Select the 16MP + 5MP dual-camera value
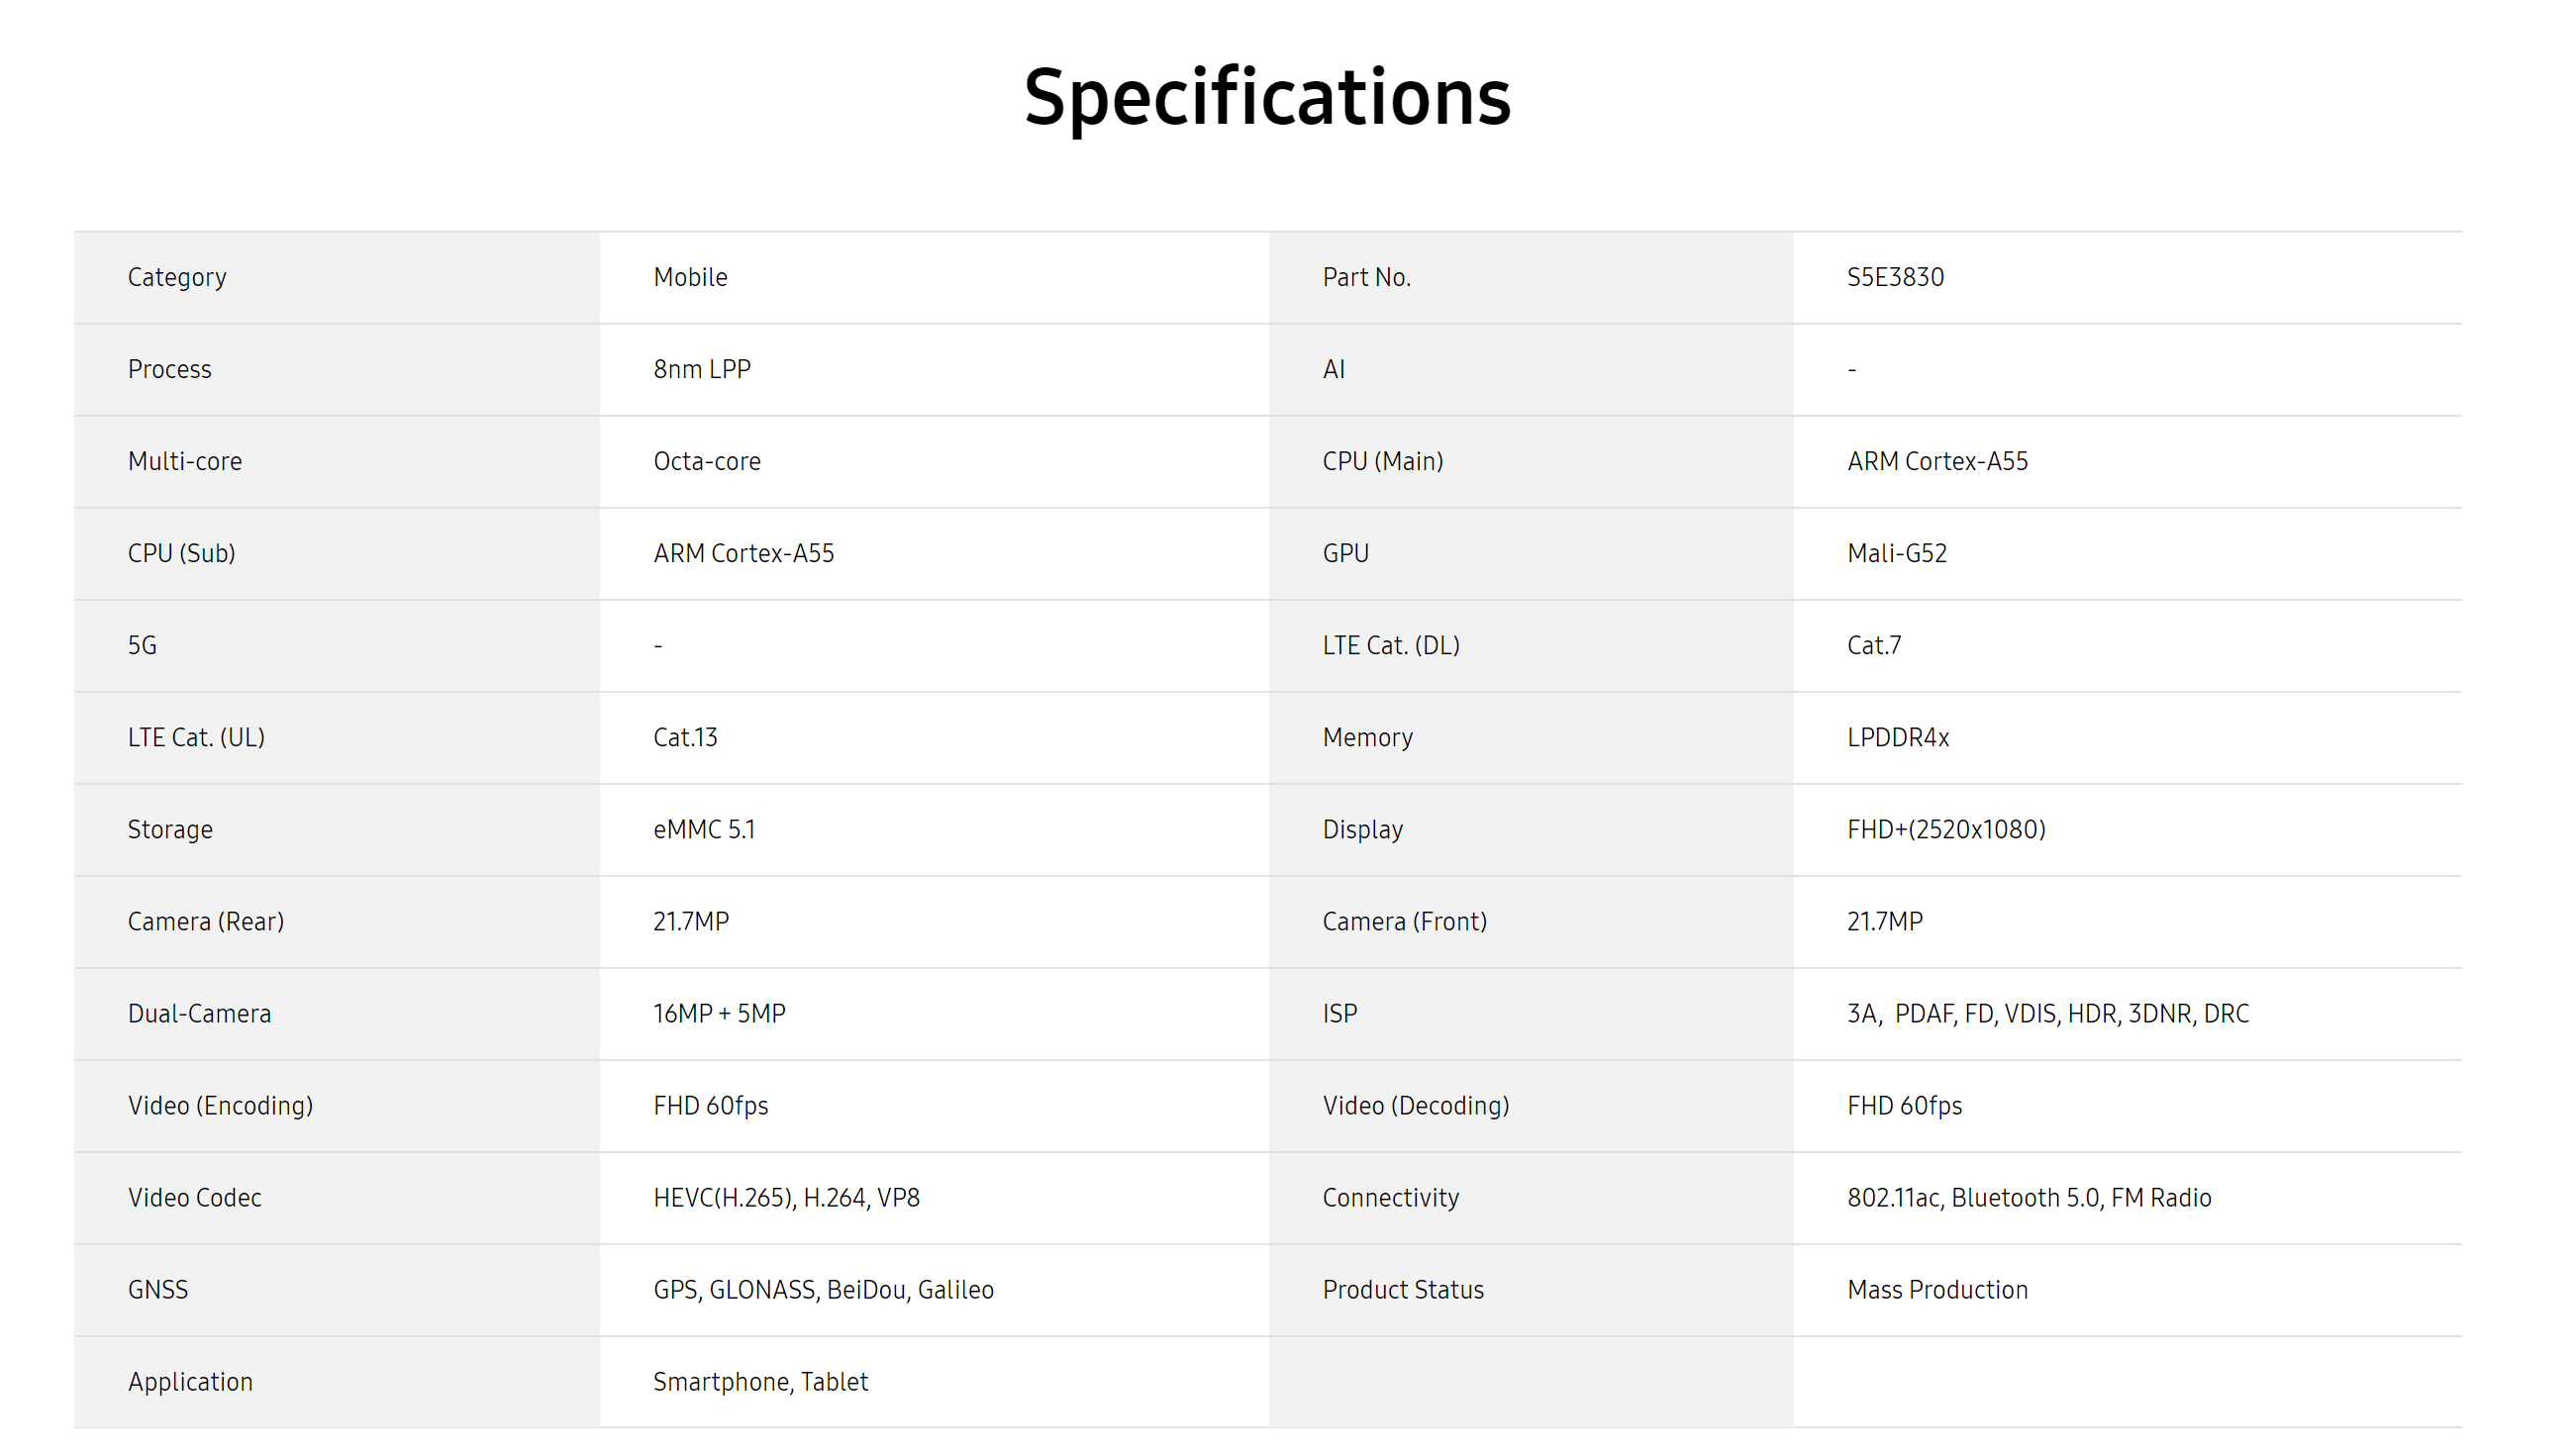The width and height of the screenshot is (2576, 1455). [x=719, y=1013]
